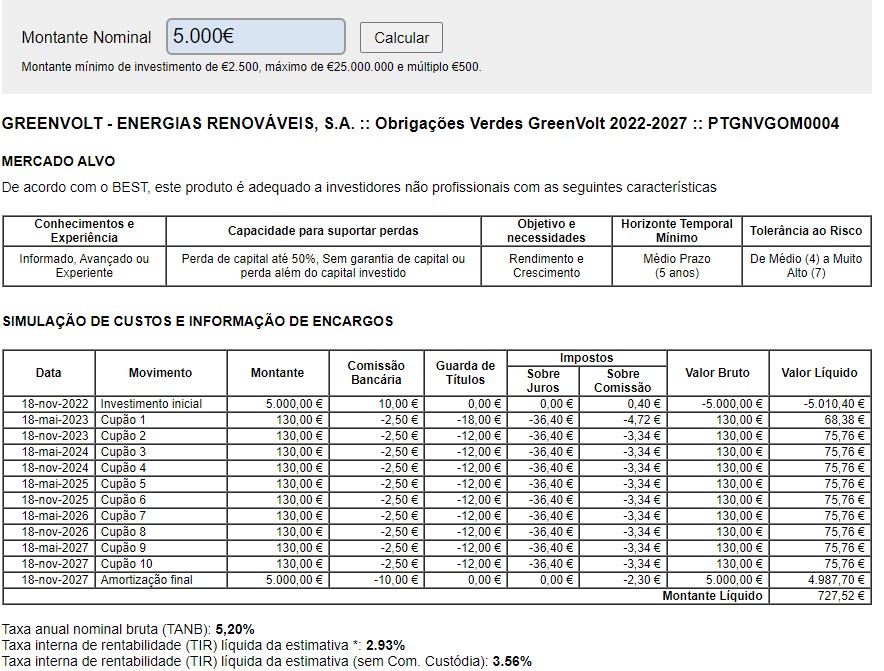Click the 'Conhecimentos e Experiência' column header
This screenshot has height=671, width=884.
pyautogui.click(x=84, y=231)
